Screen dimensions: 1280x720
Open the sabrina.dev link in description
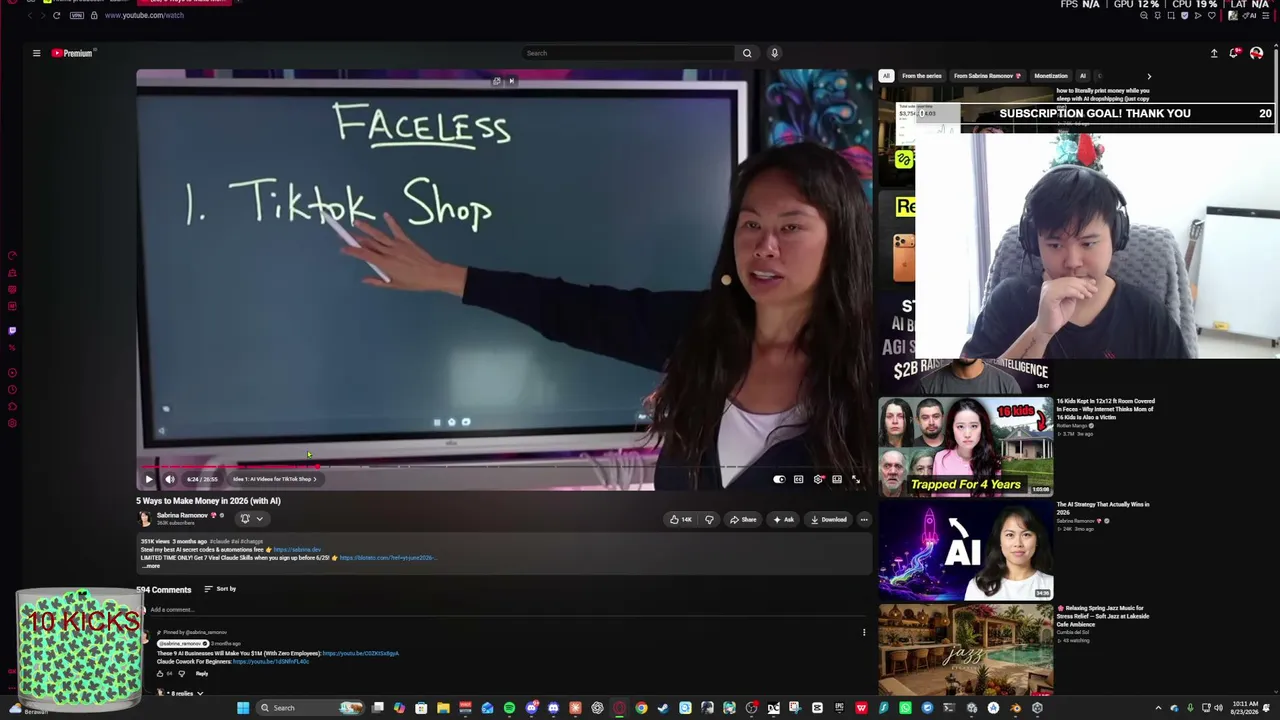click(x=298, y=550)
